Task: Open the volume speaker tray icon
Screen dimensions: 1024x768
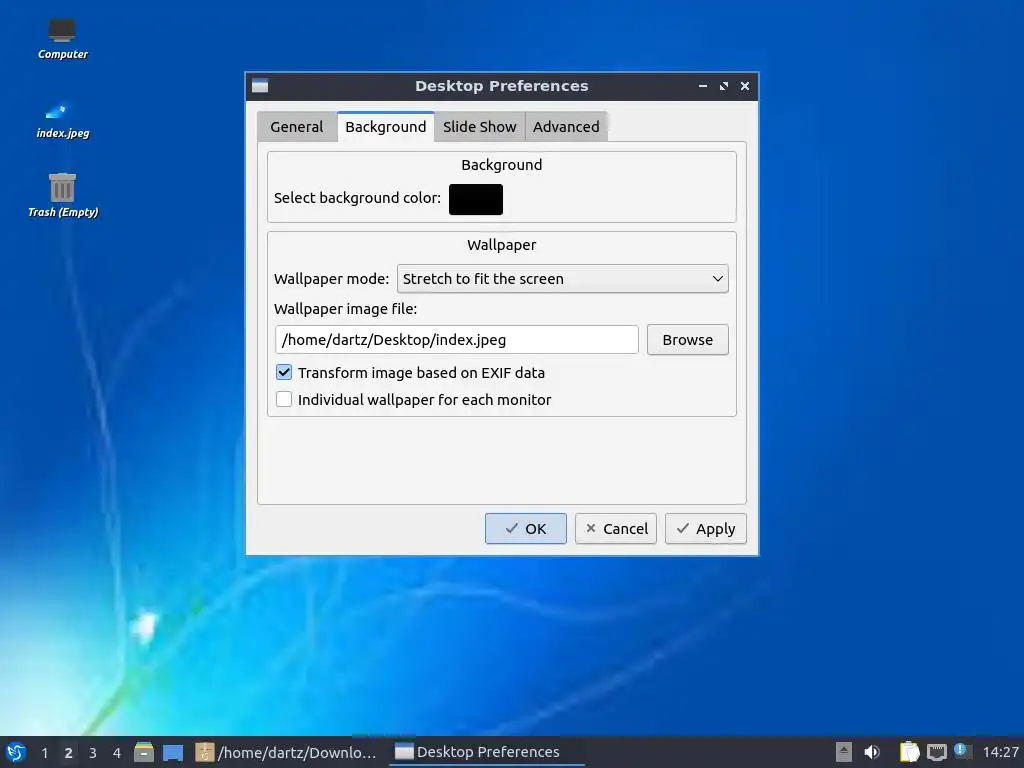Action: [x=872, y=752]
